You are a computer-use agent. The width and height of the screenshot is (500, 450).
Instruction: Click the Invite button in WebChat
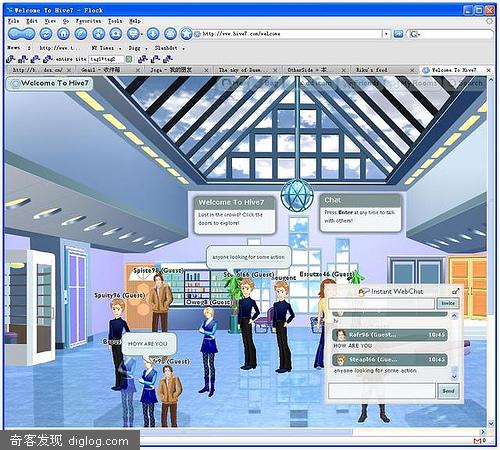click(x=448, y=303)
